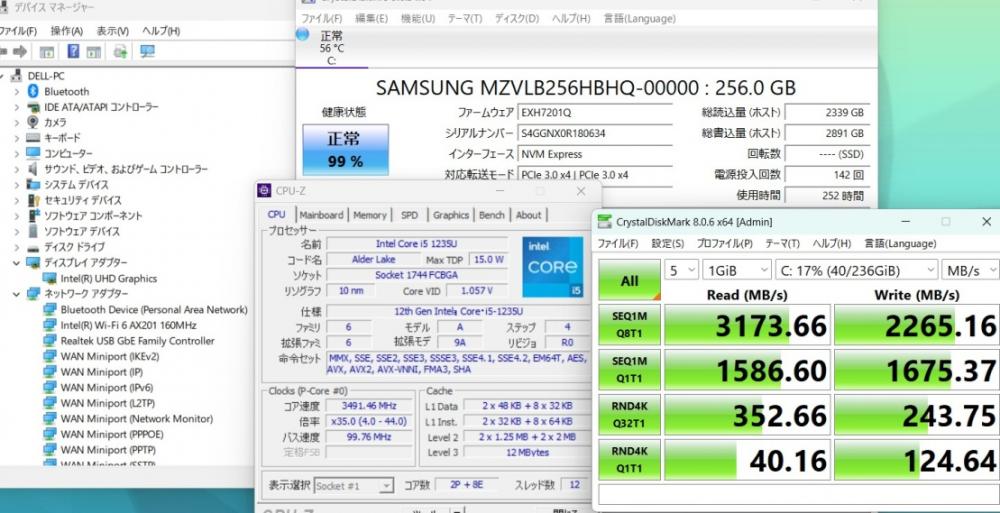Click the help icon in Device Manager toolbar

pyautogui.click(x=73, y=51)
